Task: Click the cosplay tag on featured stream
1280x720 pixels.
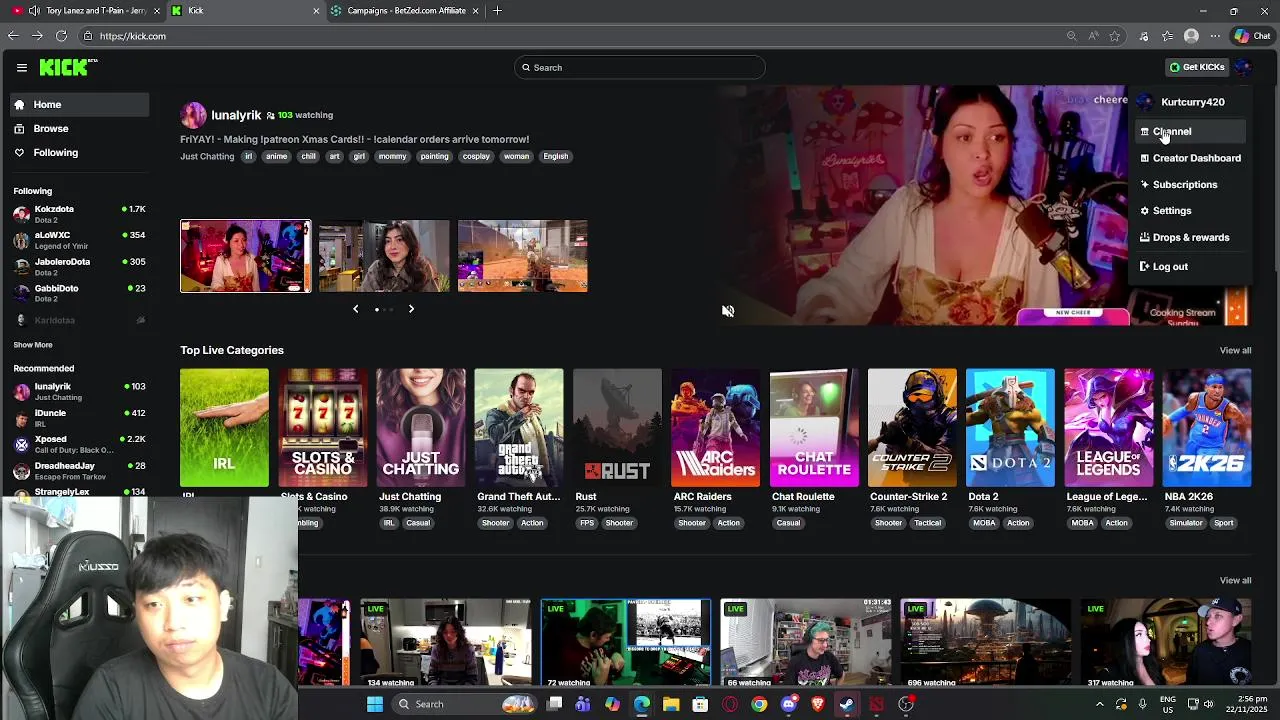Action: click(476, 156)
